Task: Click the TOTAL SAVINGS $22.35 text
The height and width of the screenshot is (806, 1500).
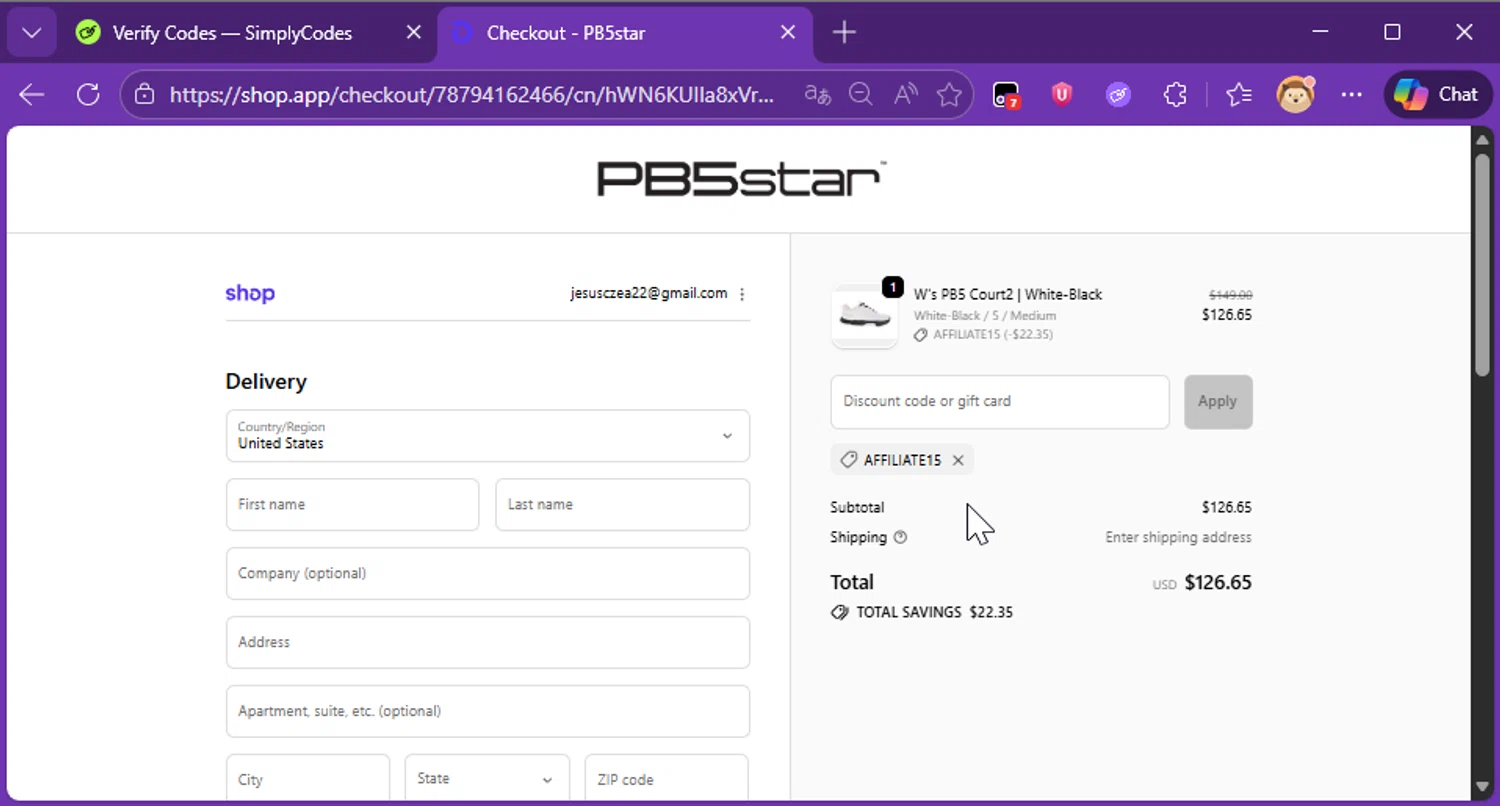Action: [x=934, y=612]
